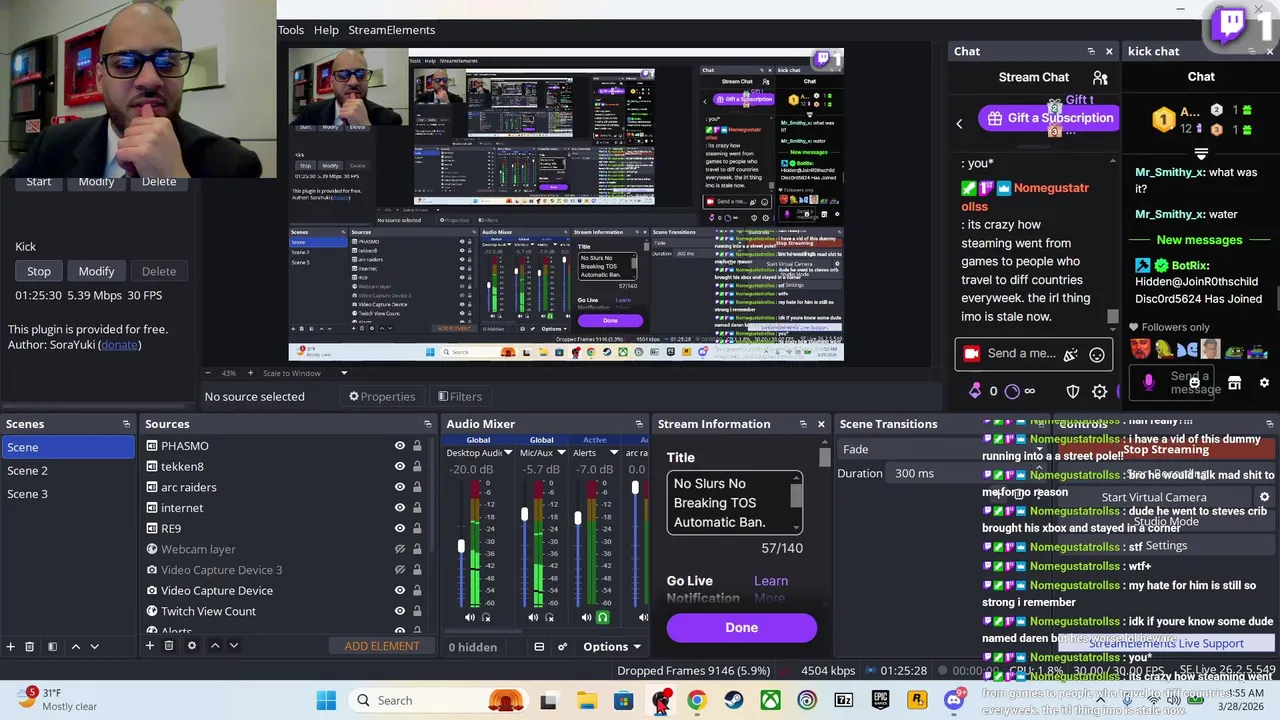The image size is (1280, 720).
Task: Pop out the Sources dock panel
Action: click(x=427, y=424)
